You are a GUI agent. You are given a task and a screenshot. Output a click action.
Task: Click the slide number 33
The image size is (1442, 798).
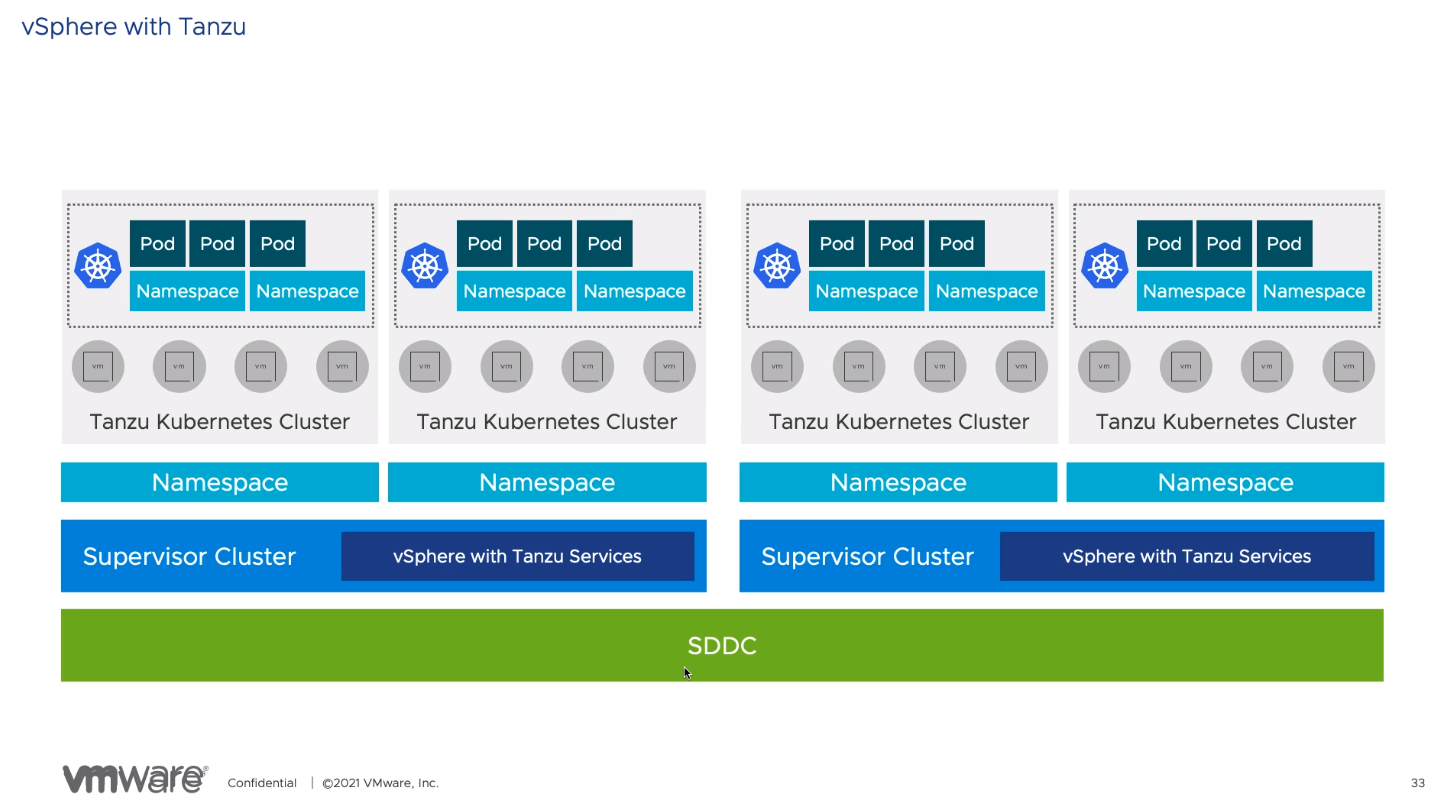coord(1417,782)
